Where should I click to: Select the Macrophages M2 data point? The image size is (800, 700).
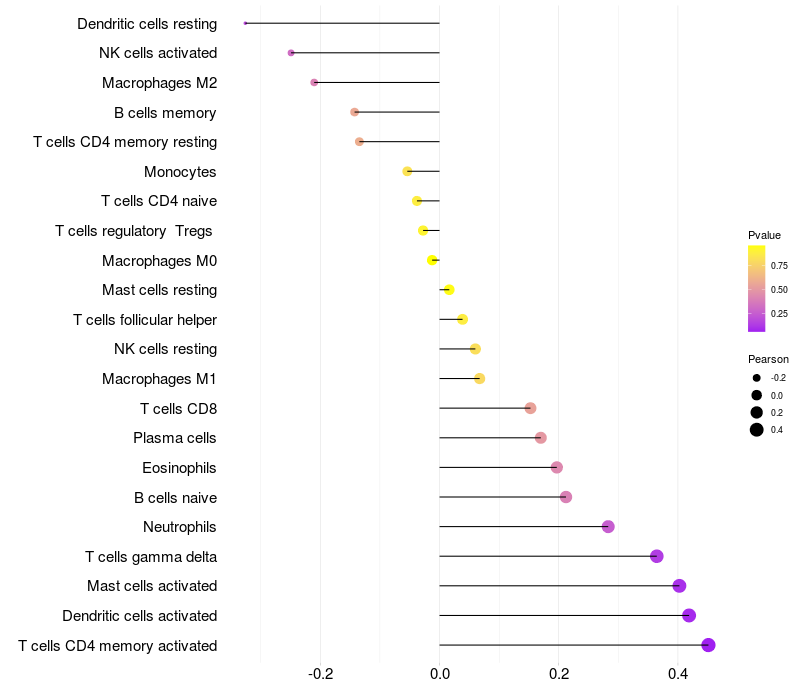pyautogui.click(x=314, y=82)
